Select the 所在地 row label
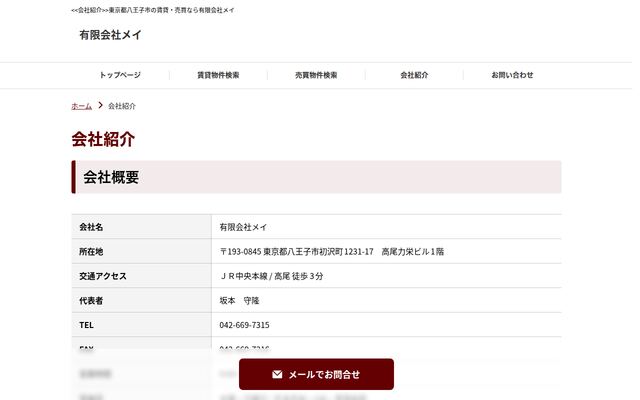Viewport: 640px width, 400px height. (91, 252)
